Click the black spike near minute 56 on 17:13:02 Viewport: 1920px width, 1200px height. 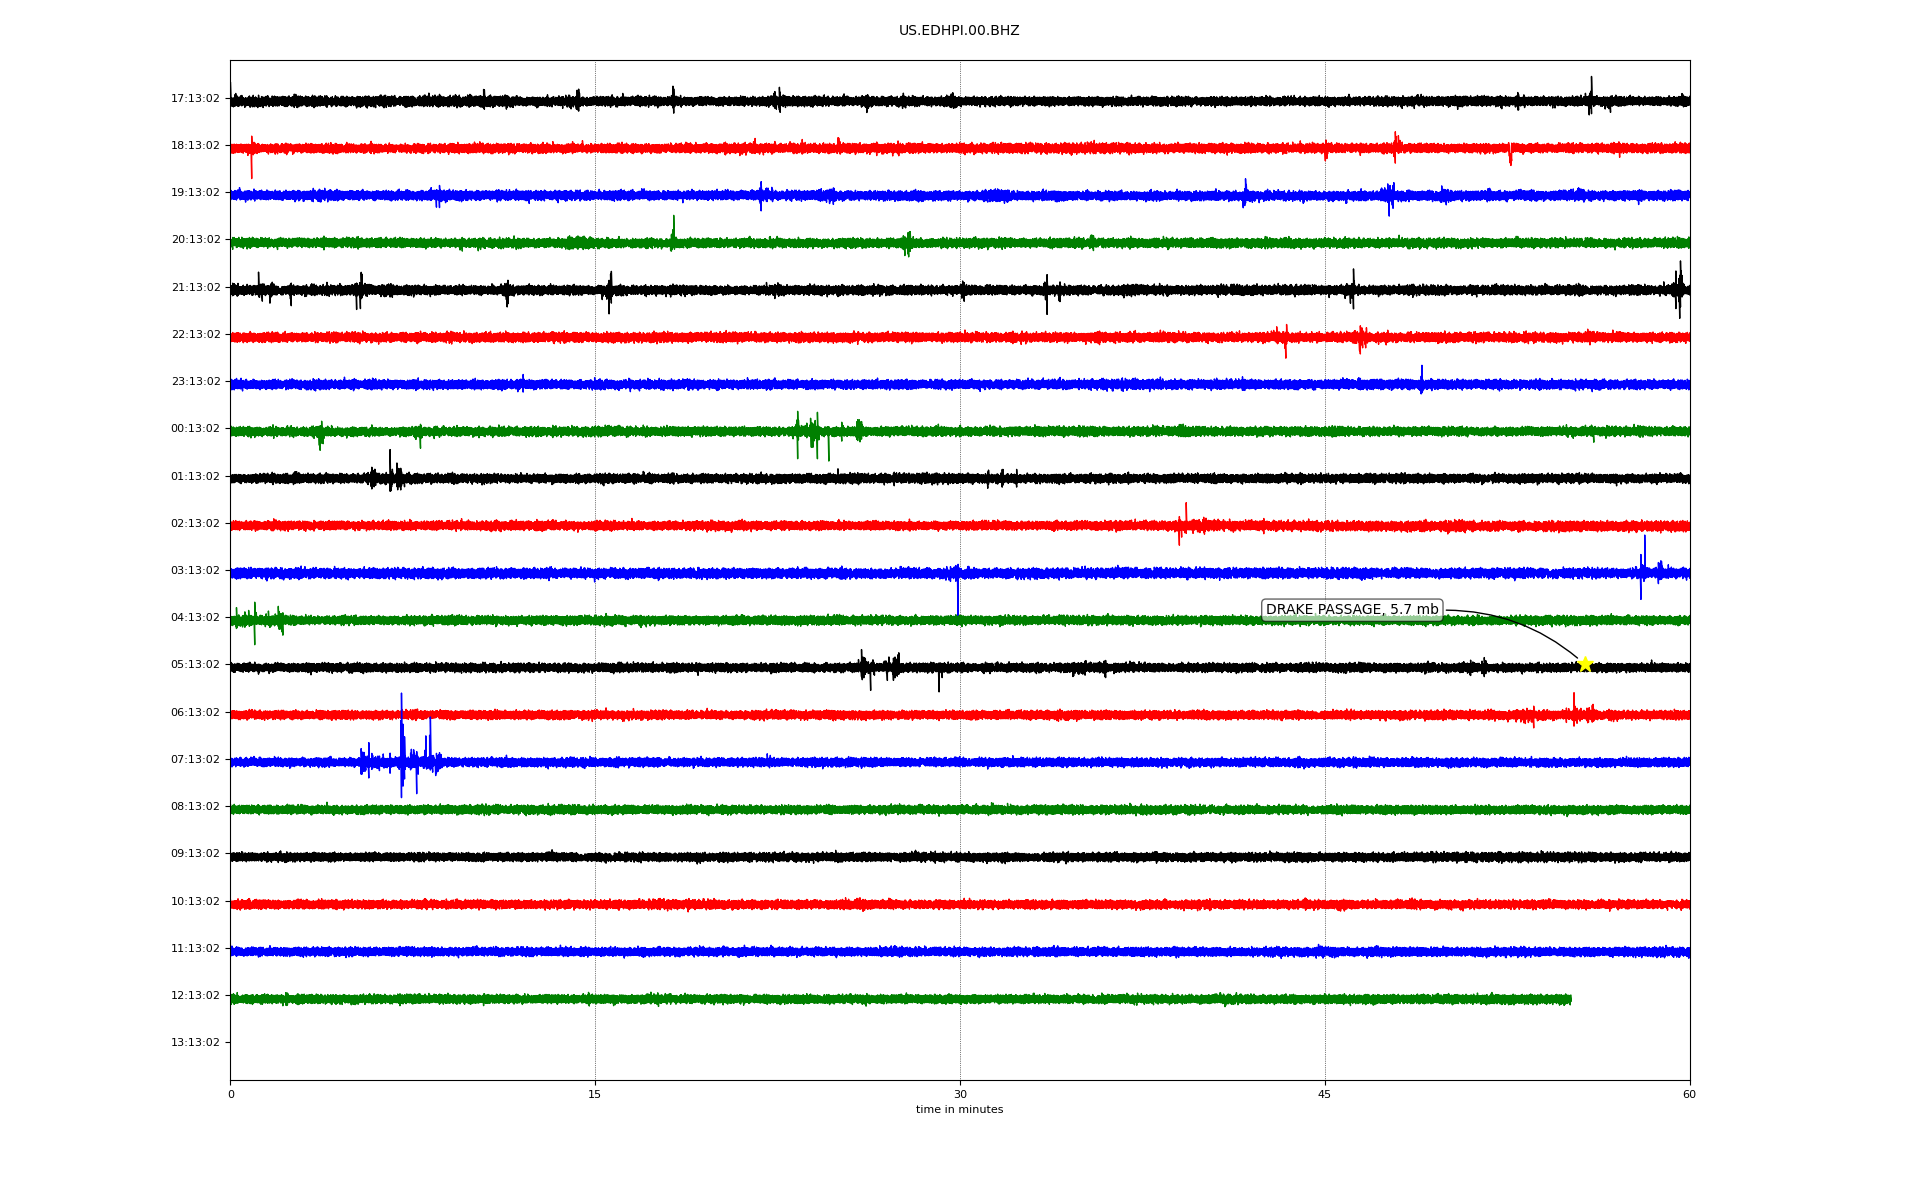(1591, 95)
